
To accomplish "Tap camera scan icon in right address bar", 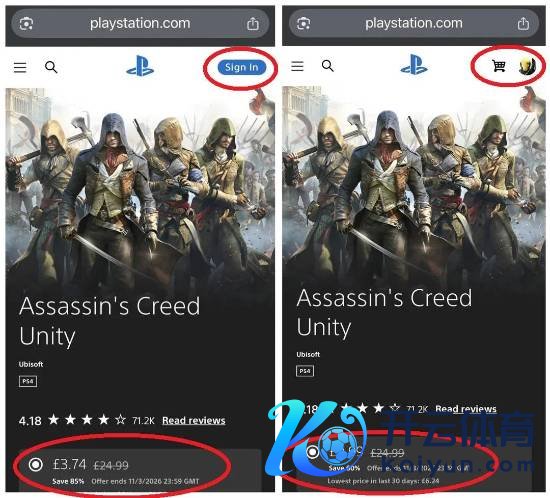I will click(x=303, y=23).
